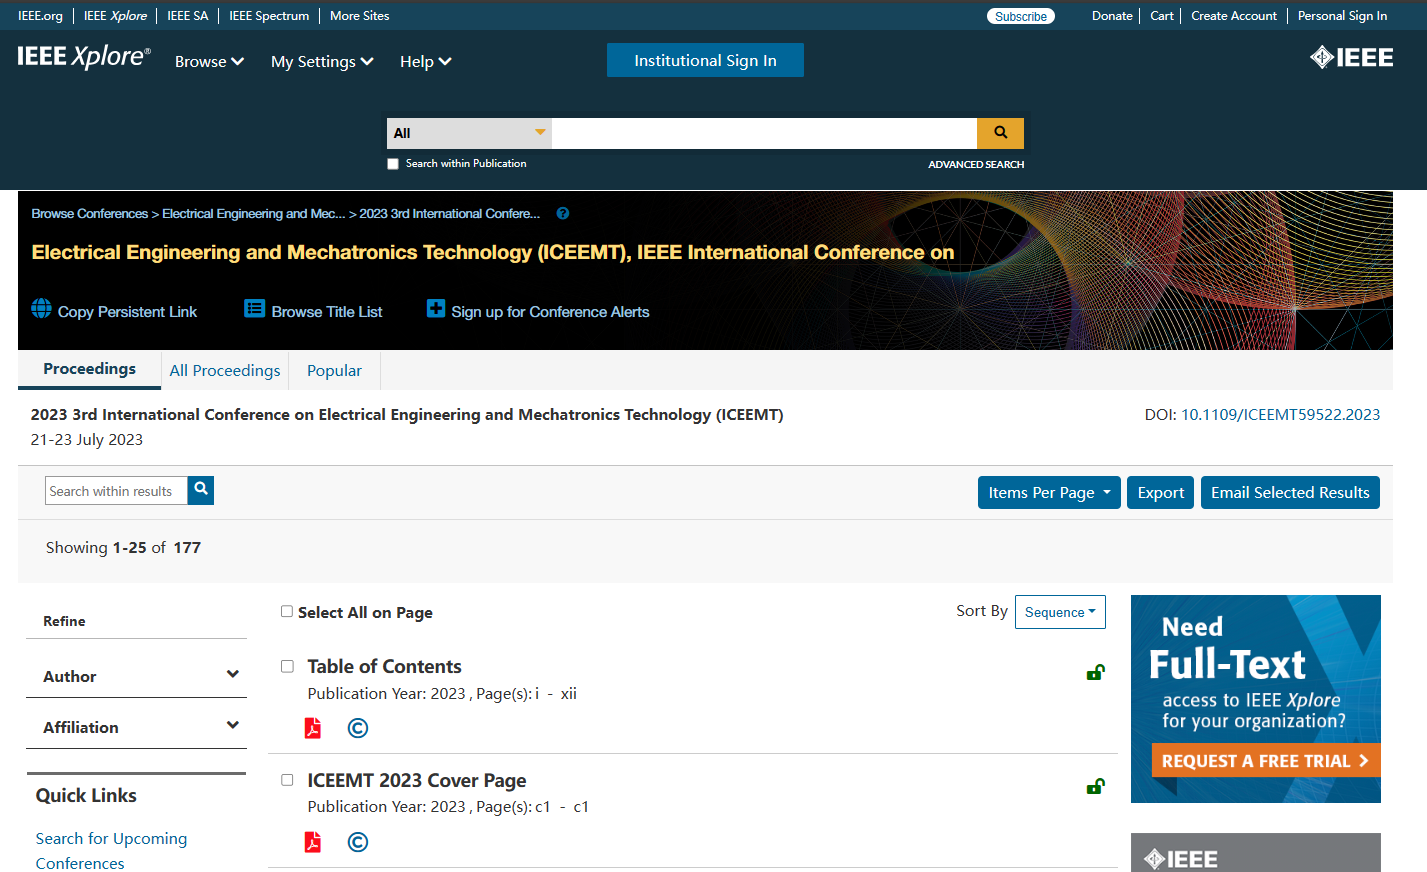Viewport: 1427px width, 872px height.
Task: Open the All search category dropdown
Action: [469, 133]
